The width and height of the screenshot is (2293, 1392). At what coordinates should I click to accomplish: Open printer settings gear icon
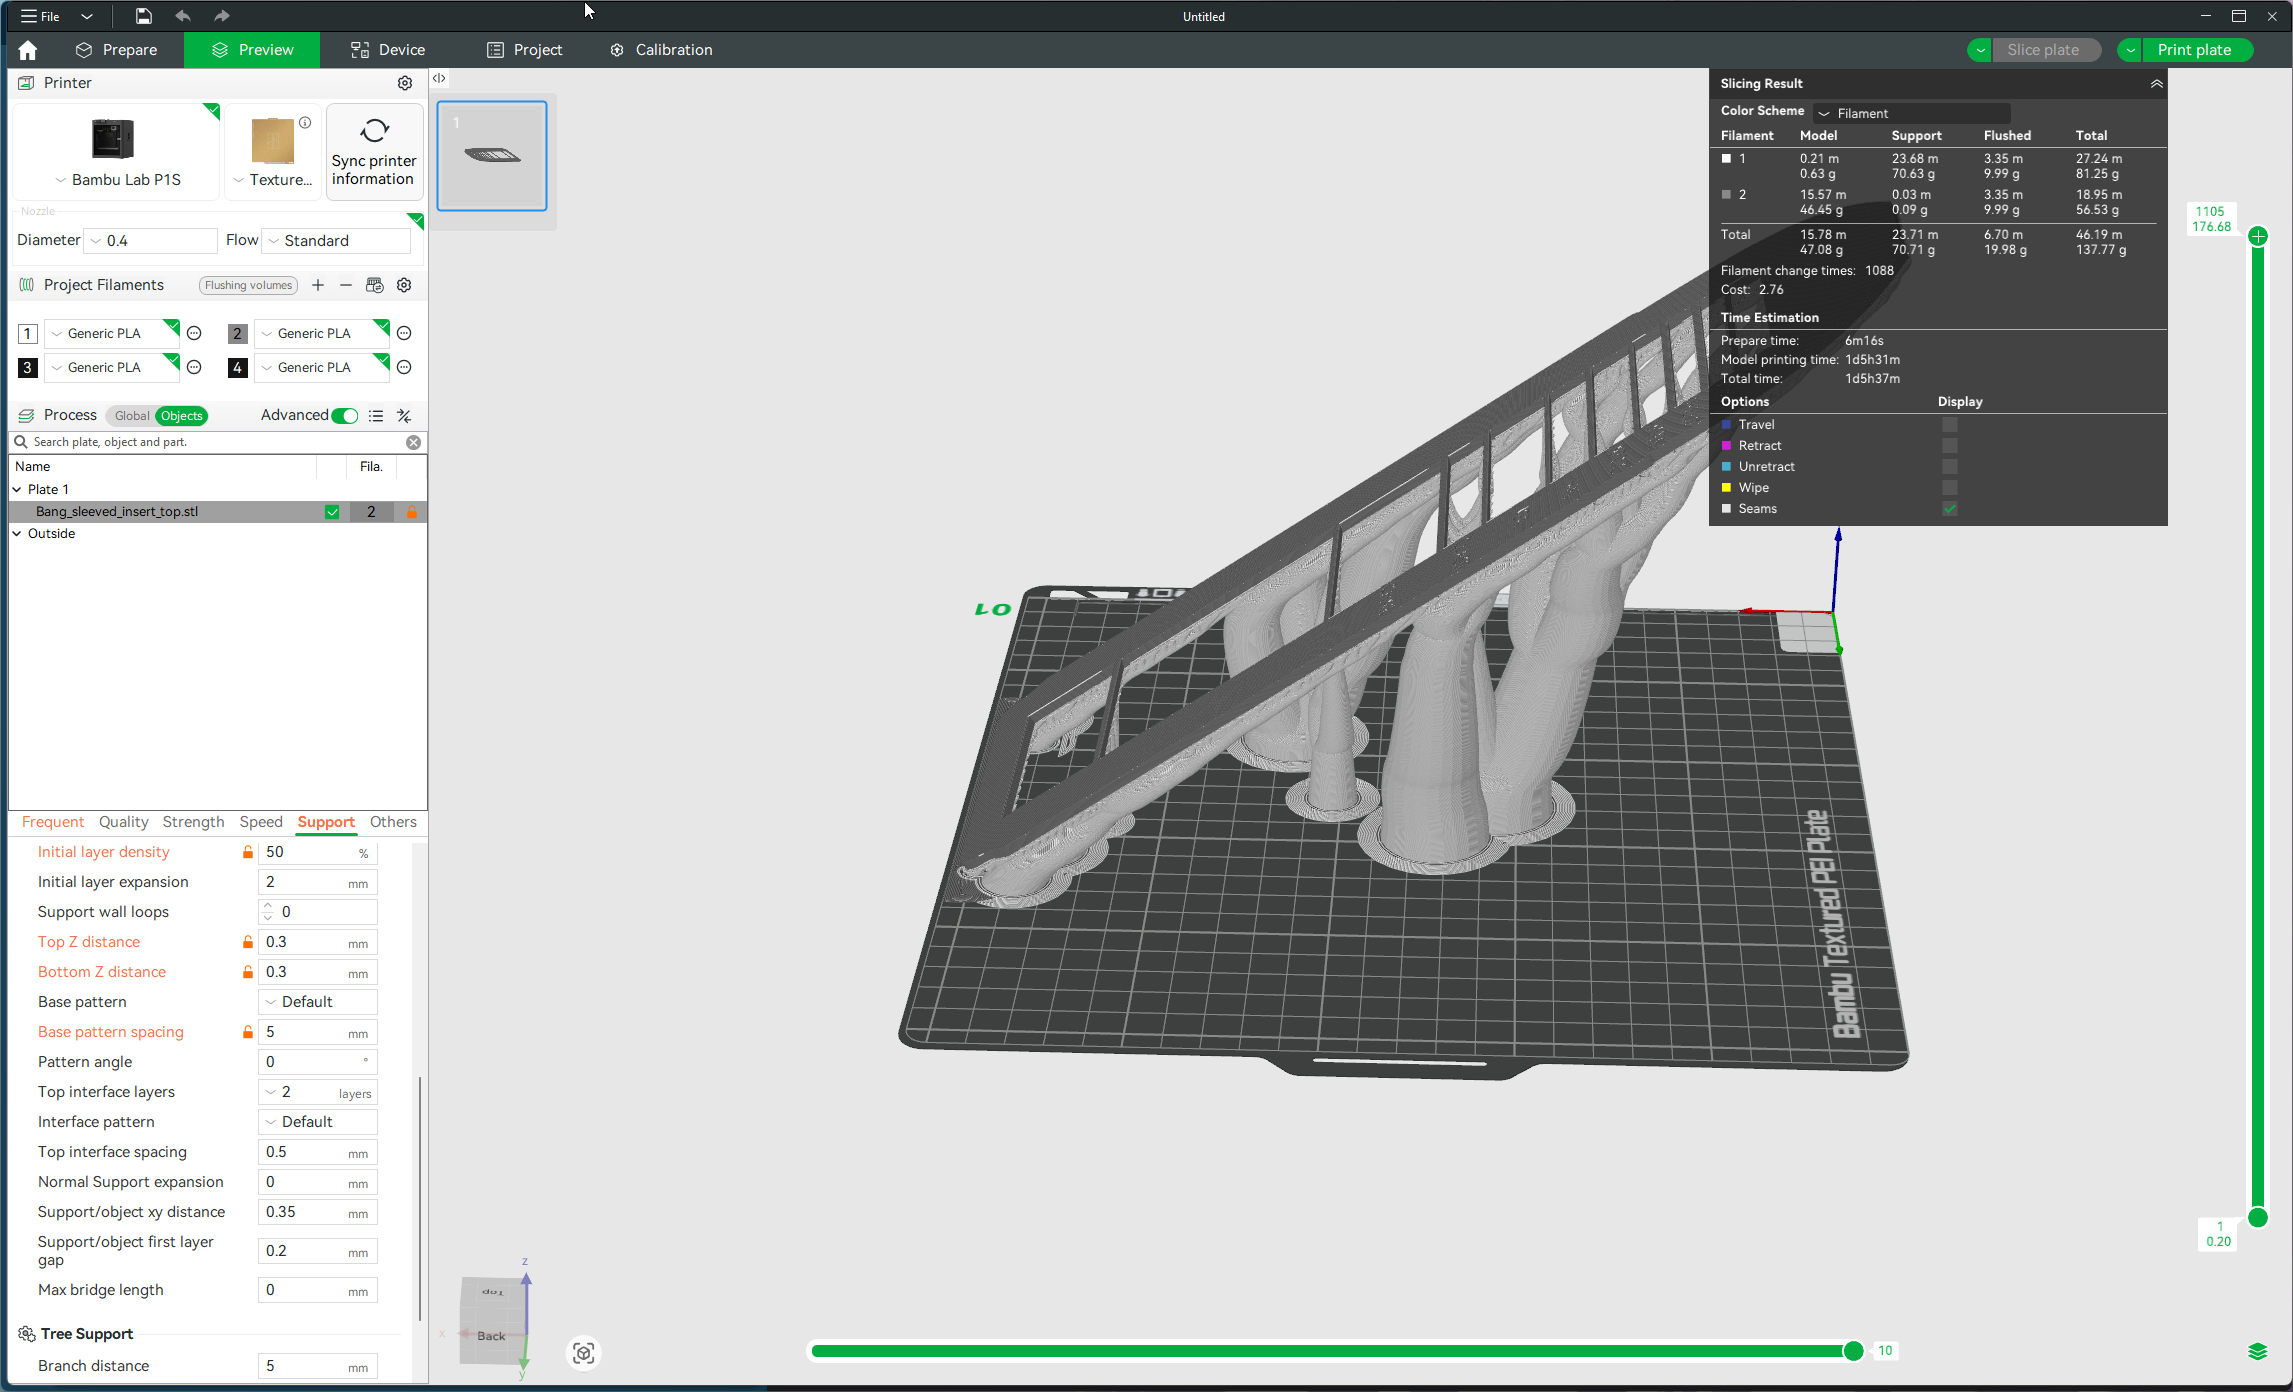[x=405, y=83]
